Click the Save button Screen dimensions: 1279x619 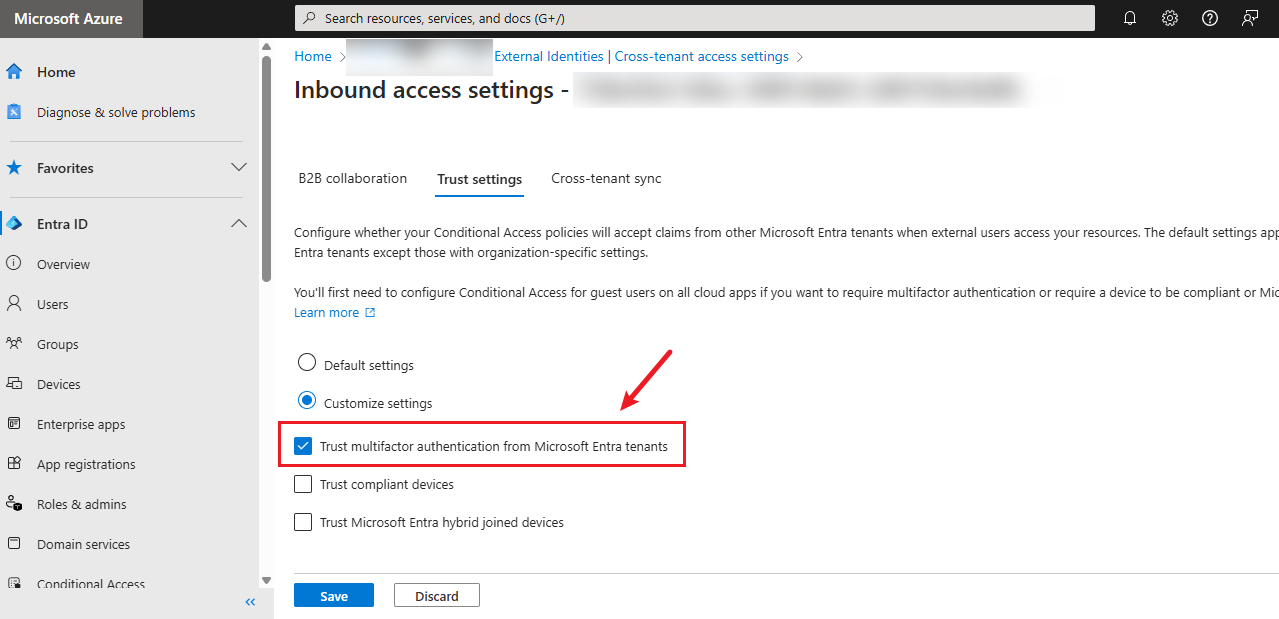(x=334, y=595)
